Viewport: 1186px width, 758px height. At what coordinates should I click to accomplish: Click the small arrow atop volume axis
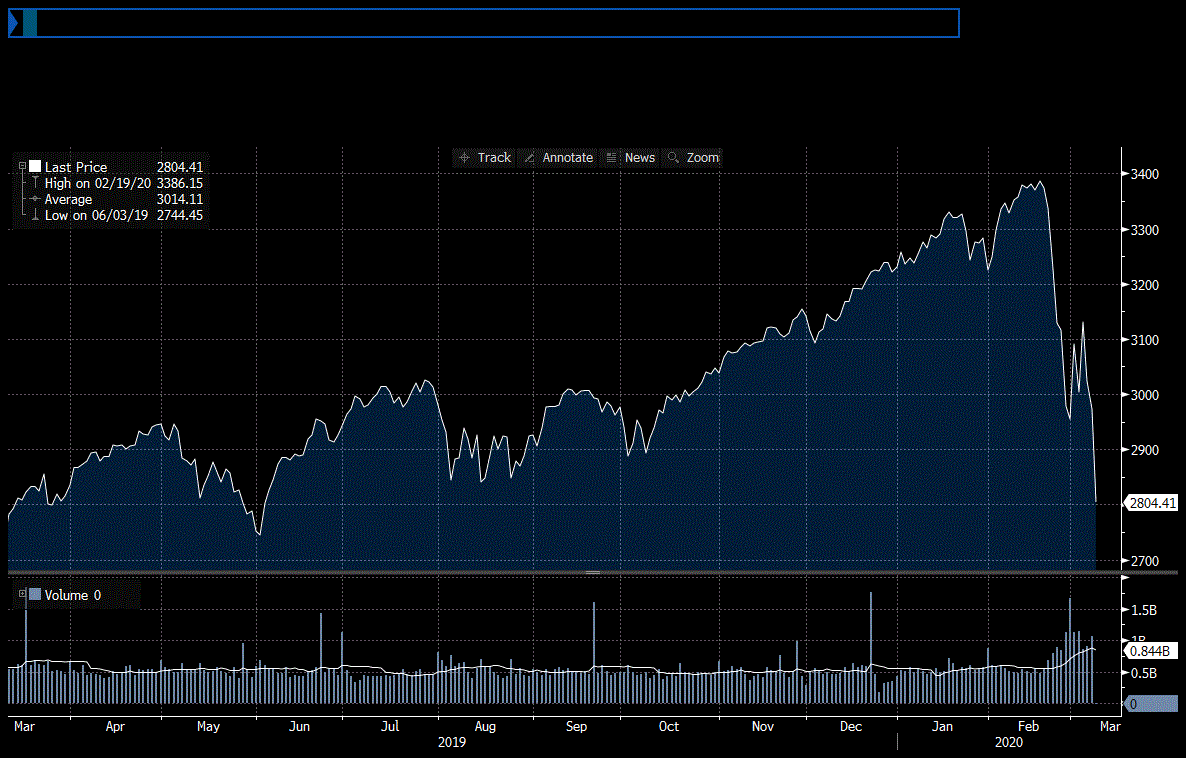coord(1125,579)
